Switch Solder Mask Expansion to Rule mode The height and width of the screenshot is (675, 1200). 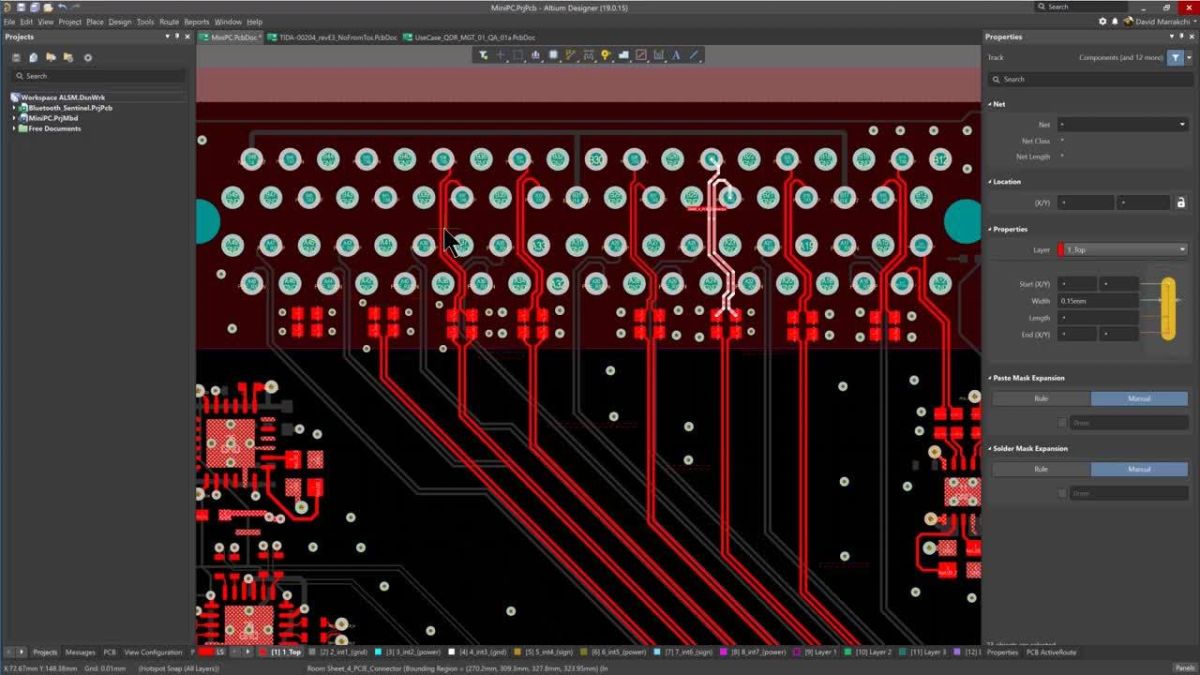[1040, 469]
